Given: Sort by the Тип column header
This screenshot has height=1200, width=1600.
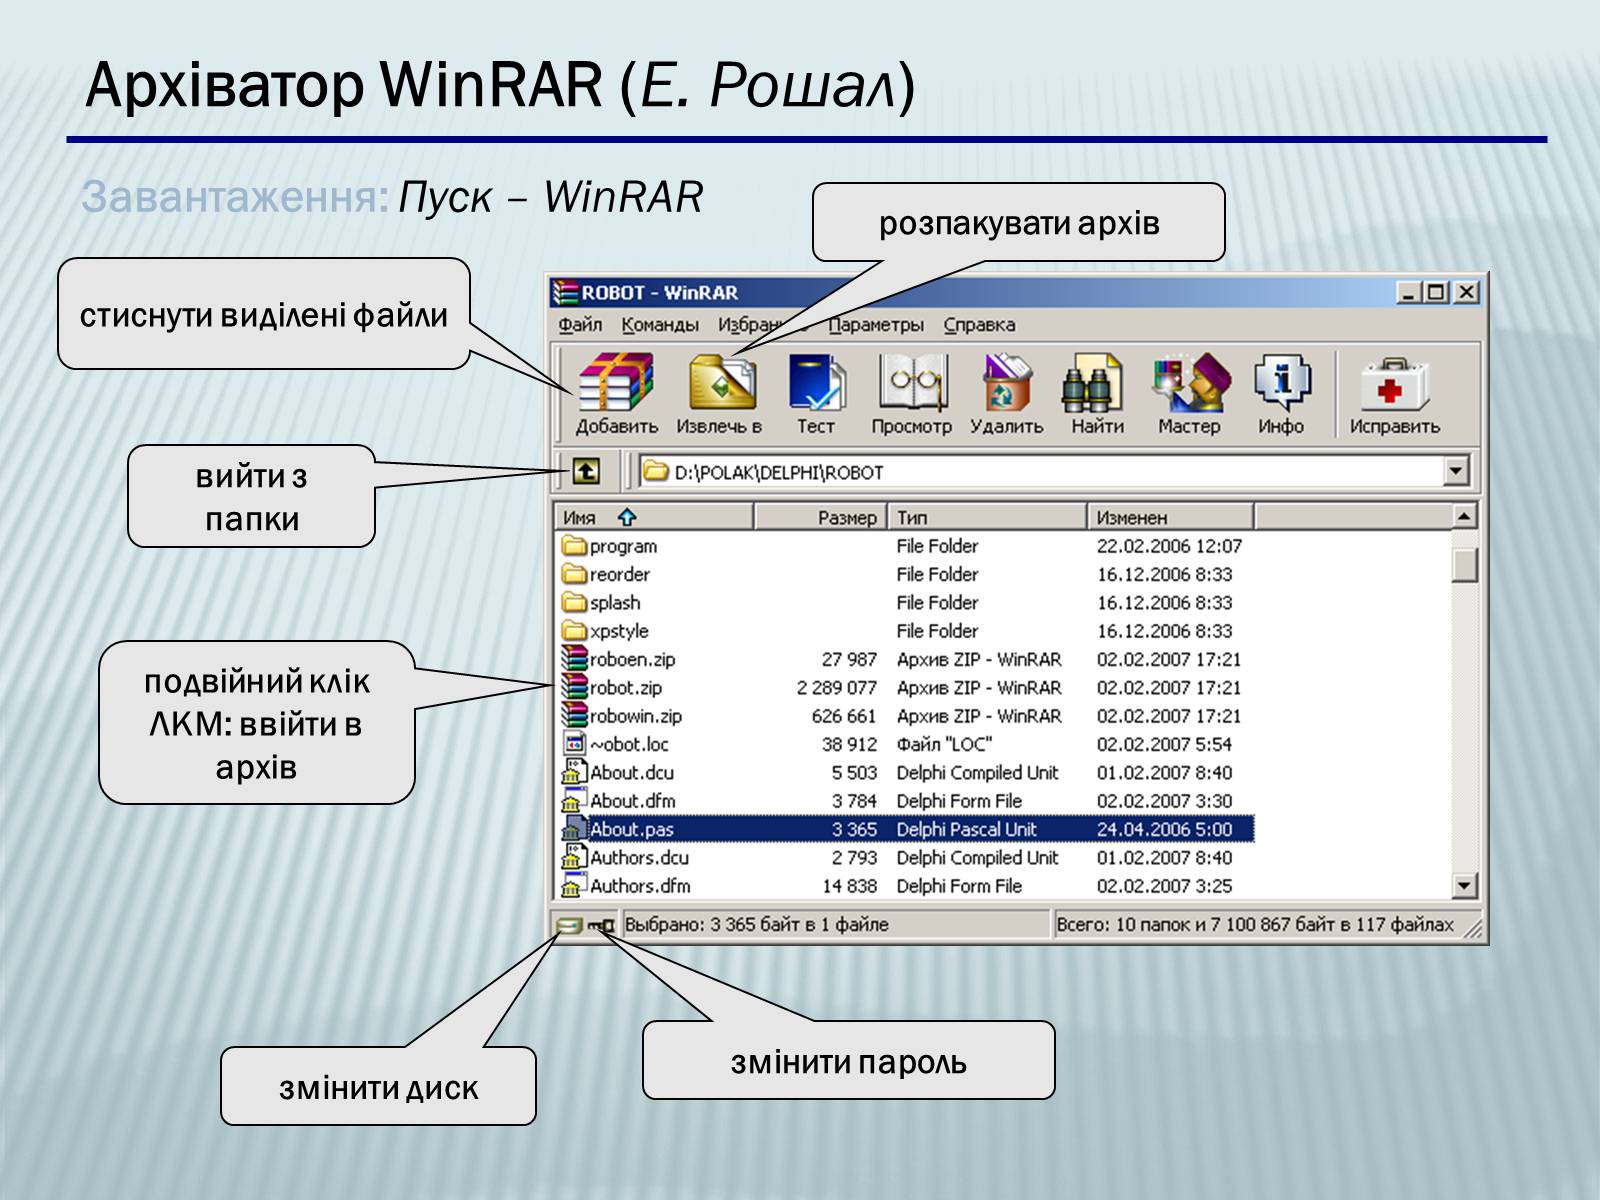Looking at the screenshot, I should click(x=987, y=517).
